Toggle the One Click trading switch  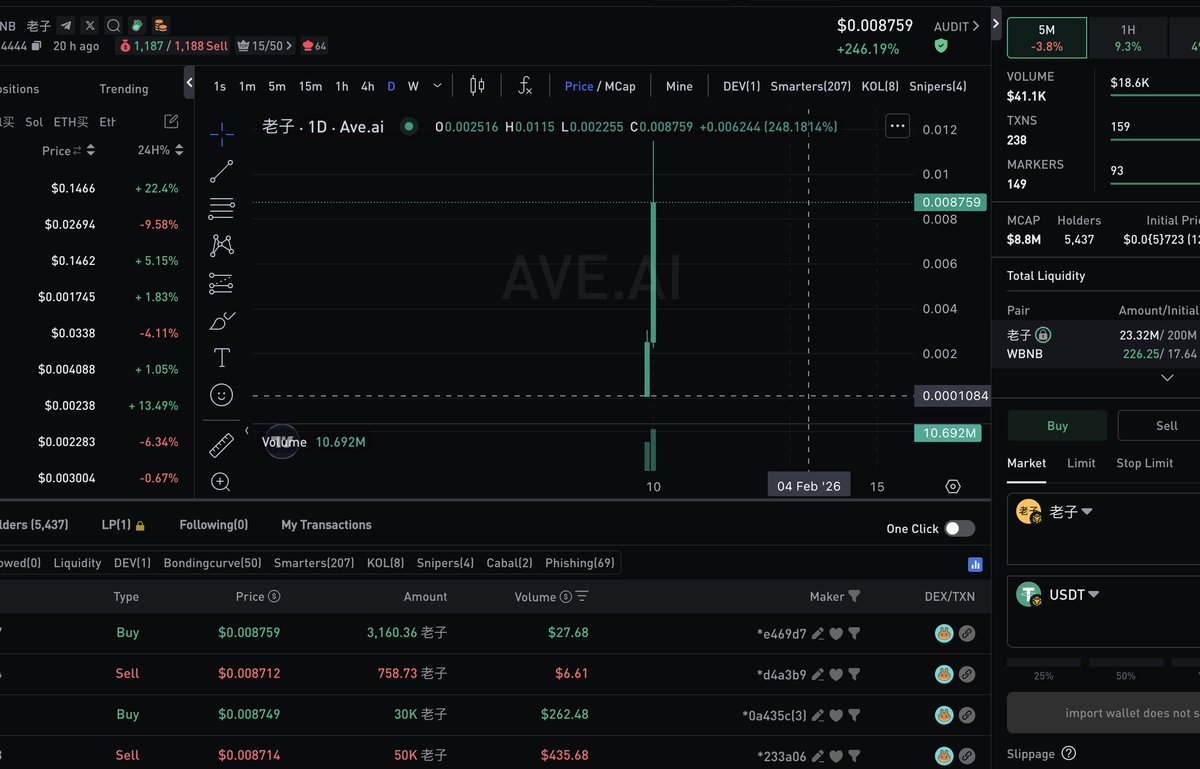[x=959, y=528]
